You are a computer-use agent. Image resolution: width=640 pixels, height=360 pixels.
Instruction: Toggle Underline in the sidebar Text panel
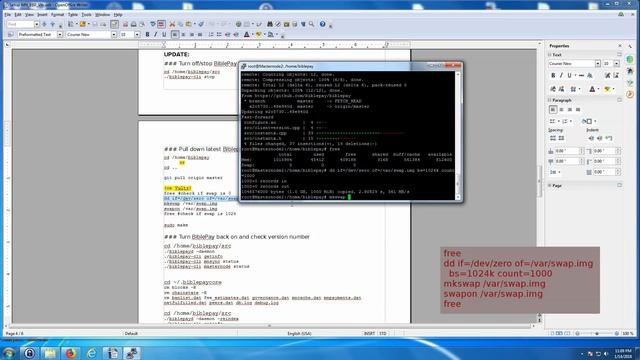click(569, 76)
